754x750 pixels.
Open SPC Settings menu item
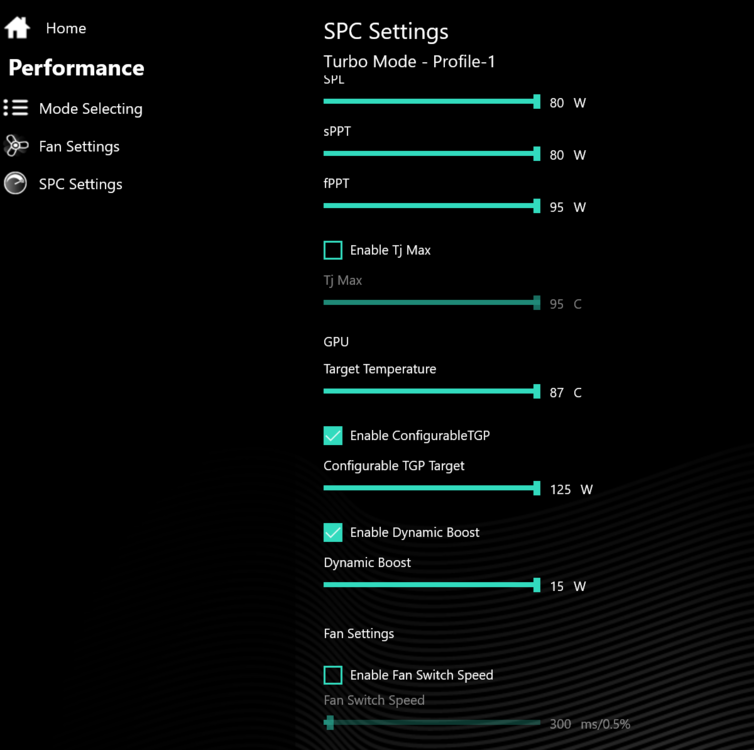click(x=80, y=184)
